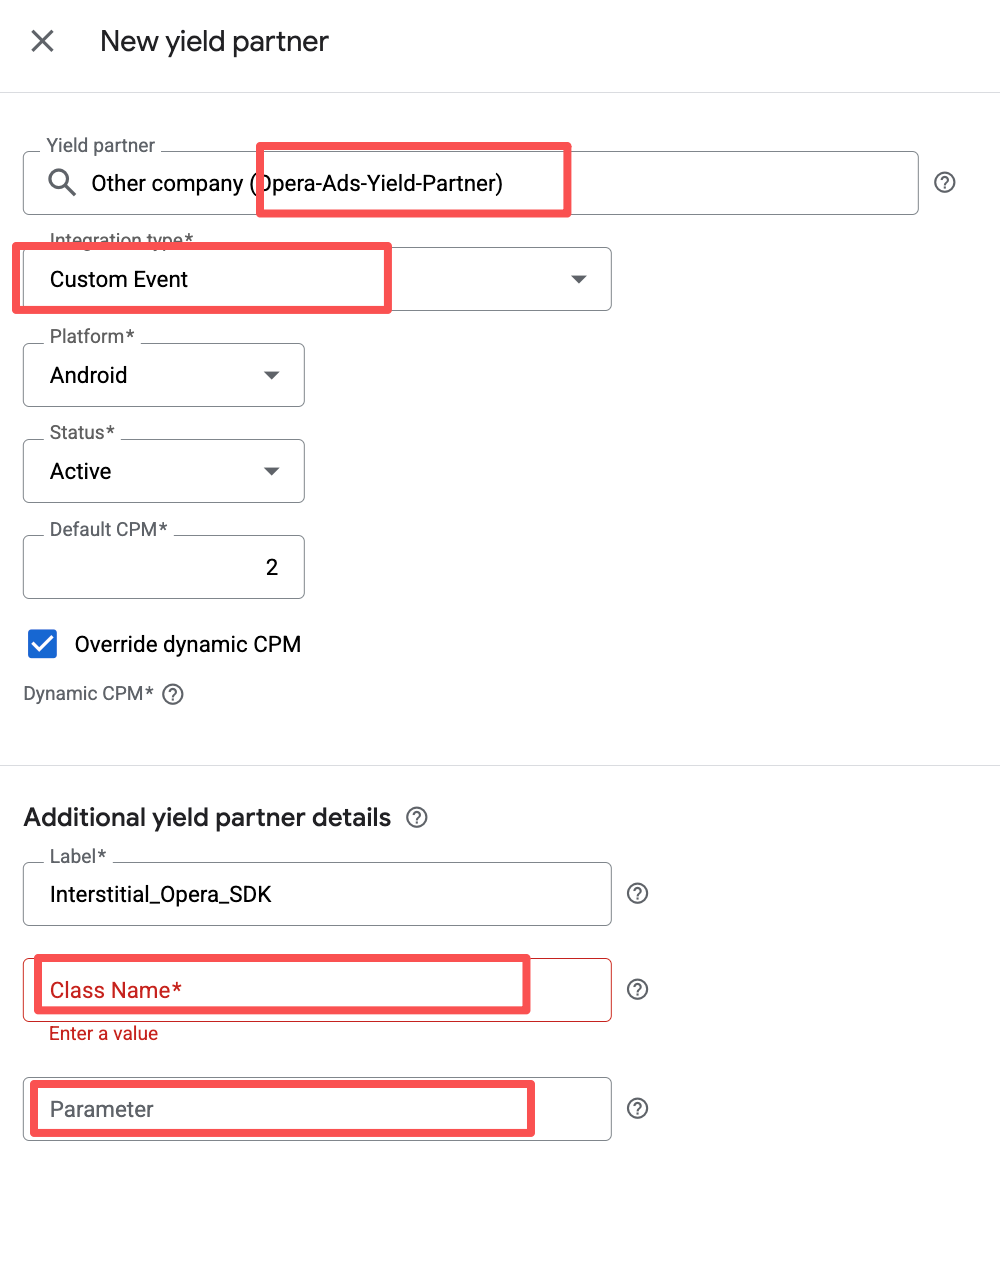This screenshot has width=1000, height=1288.
Task: Open help for the Yield partner field
Action: 944,182
